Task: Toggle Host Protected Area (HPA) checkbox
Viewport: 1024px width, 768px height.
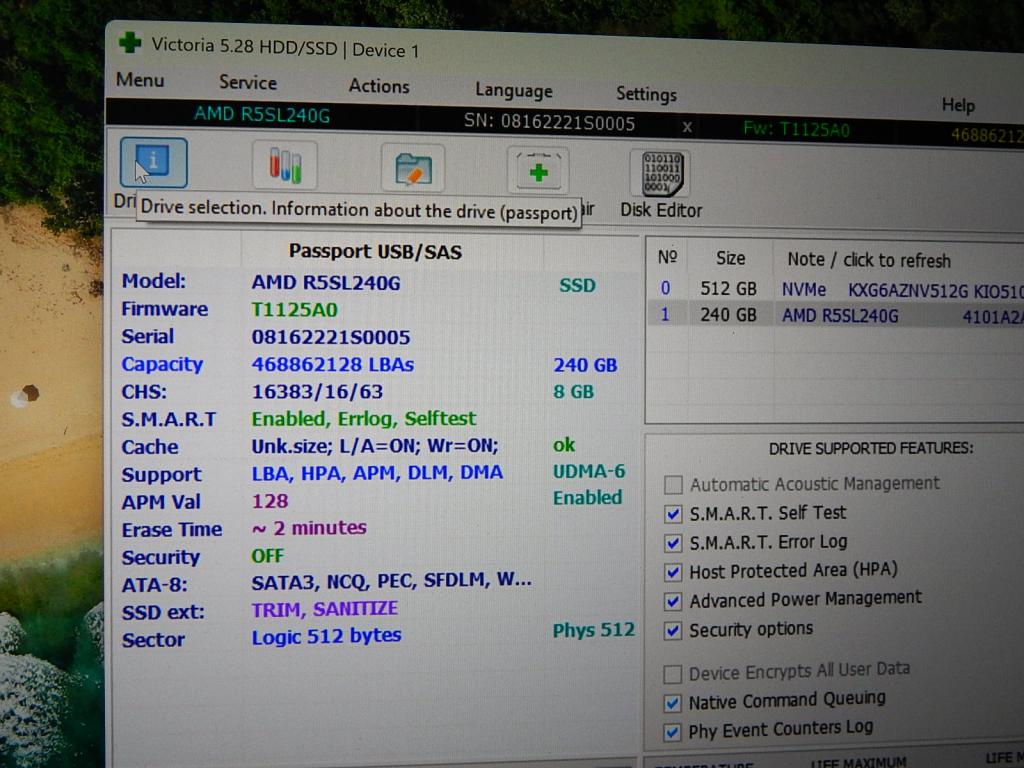Action: (x=673, y=572)
